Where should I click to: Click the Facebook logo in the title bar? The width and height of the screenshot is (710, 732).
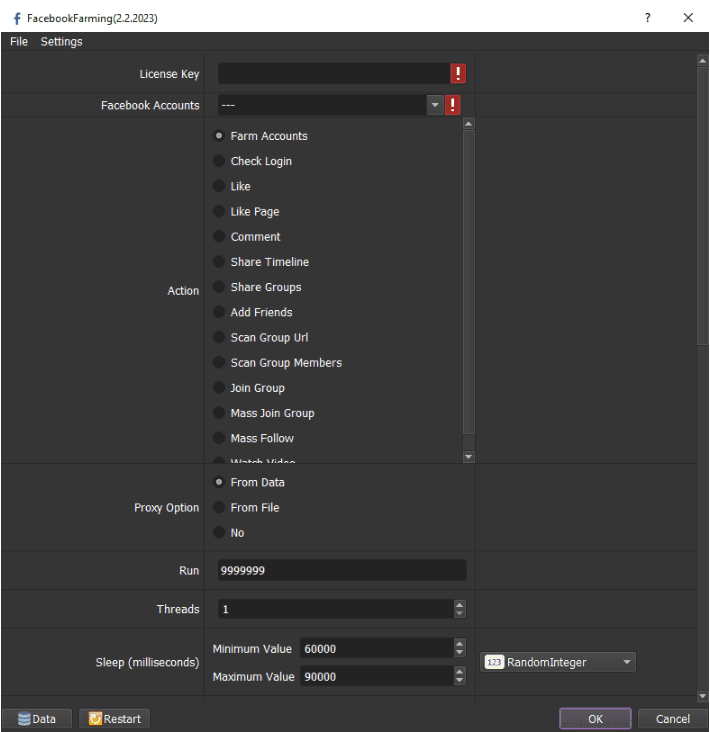(16, 18)
